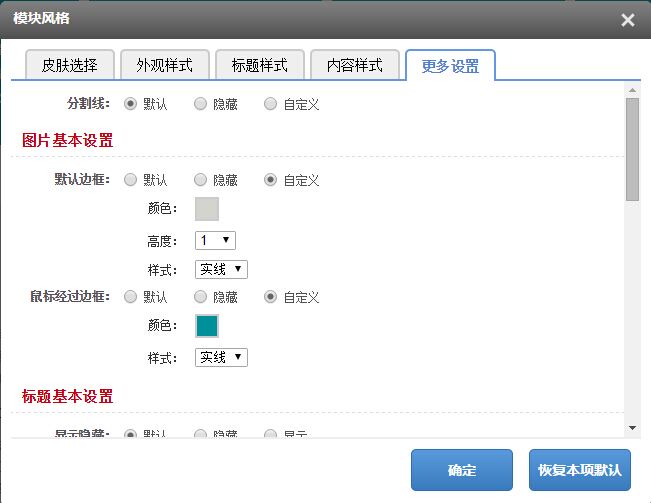Expand the 样式 dropdown under 默认边框

pyautogui.click(x=221, y=269)
